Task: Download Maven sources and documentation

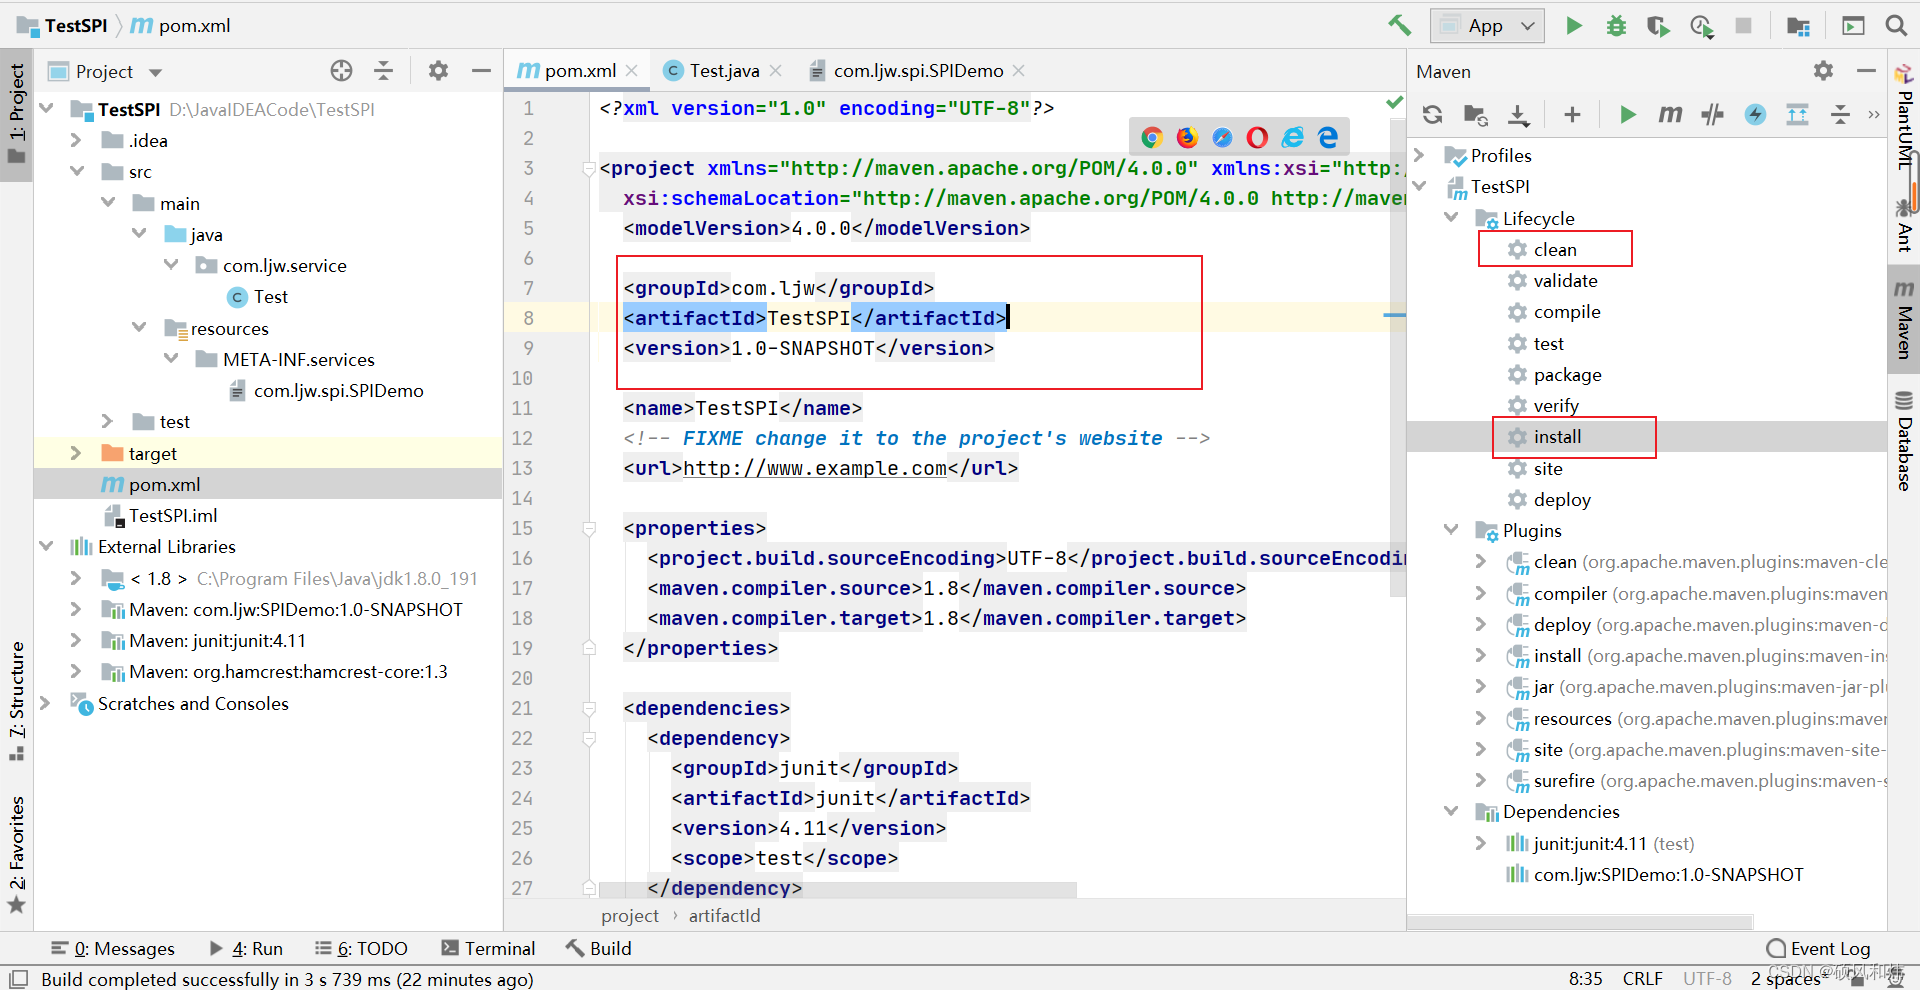Action: click(x=1519, y=115)
